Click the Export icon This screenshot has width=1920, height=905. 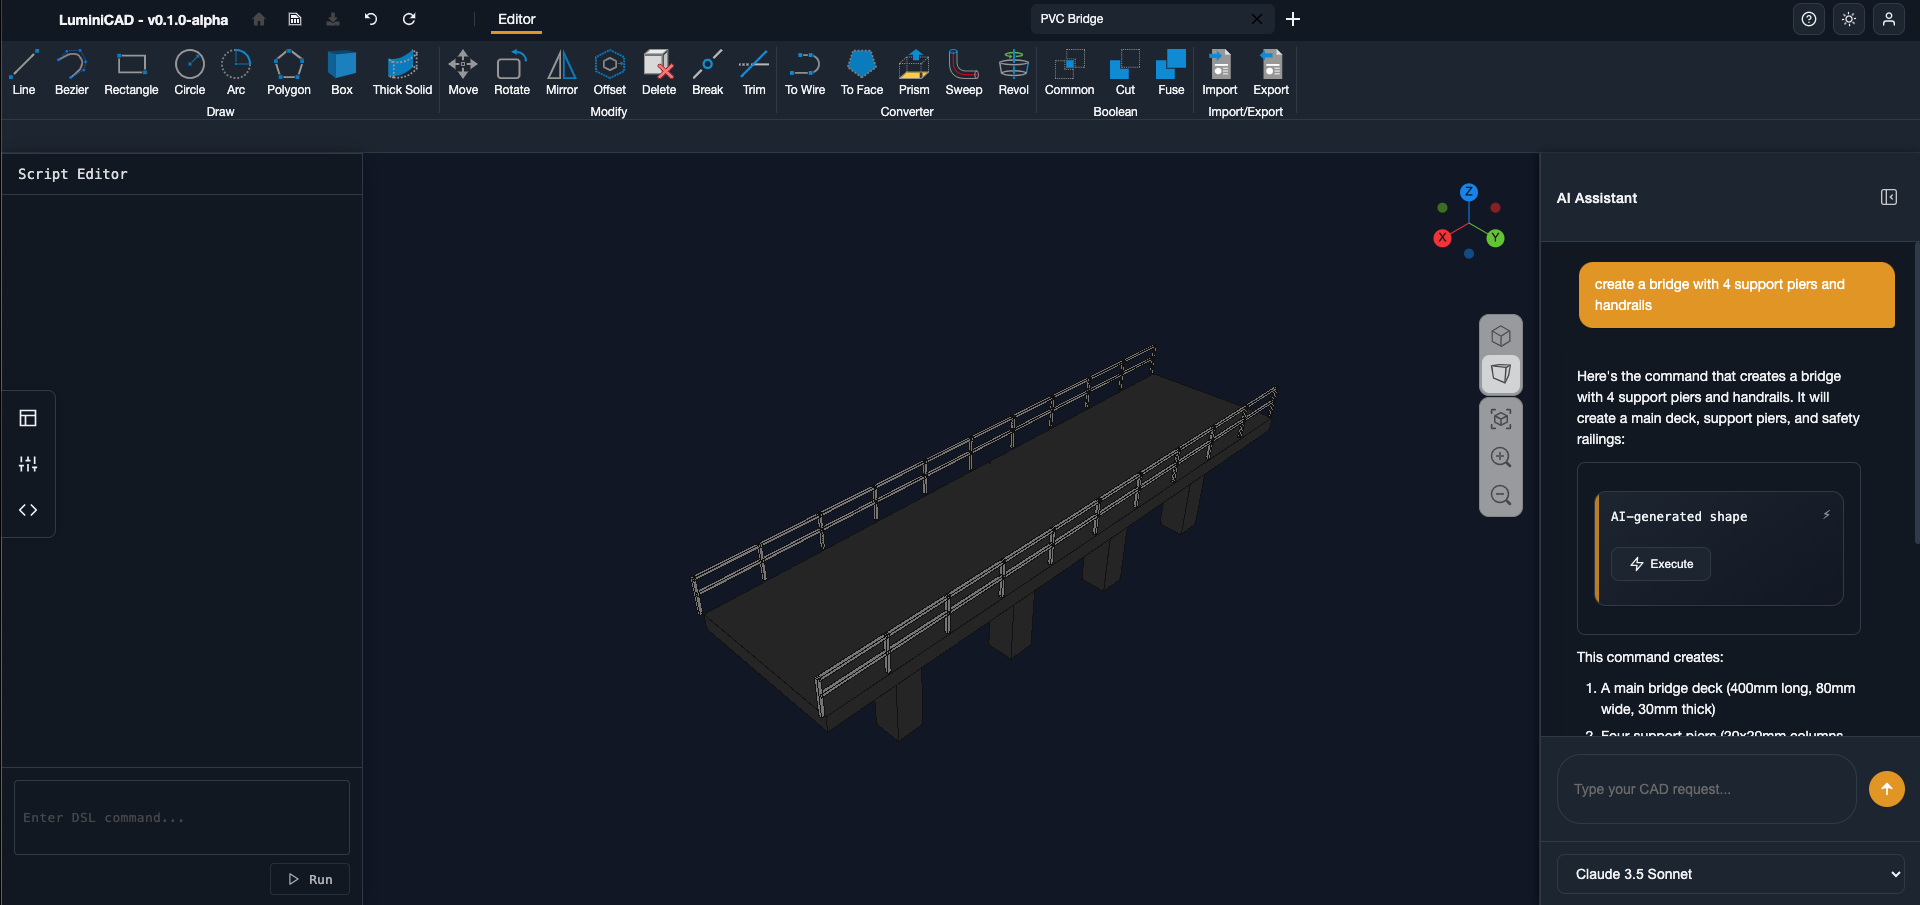point(1270,72)
